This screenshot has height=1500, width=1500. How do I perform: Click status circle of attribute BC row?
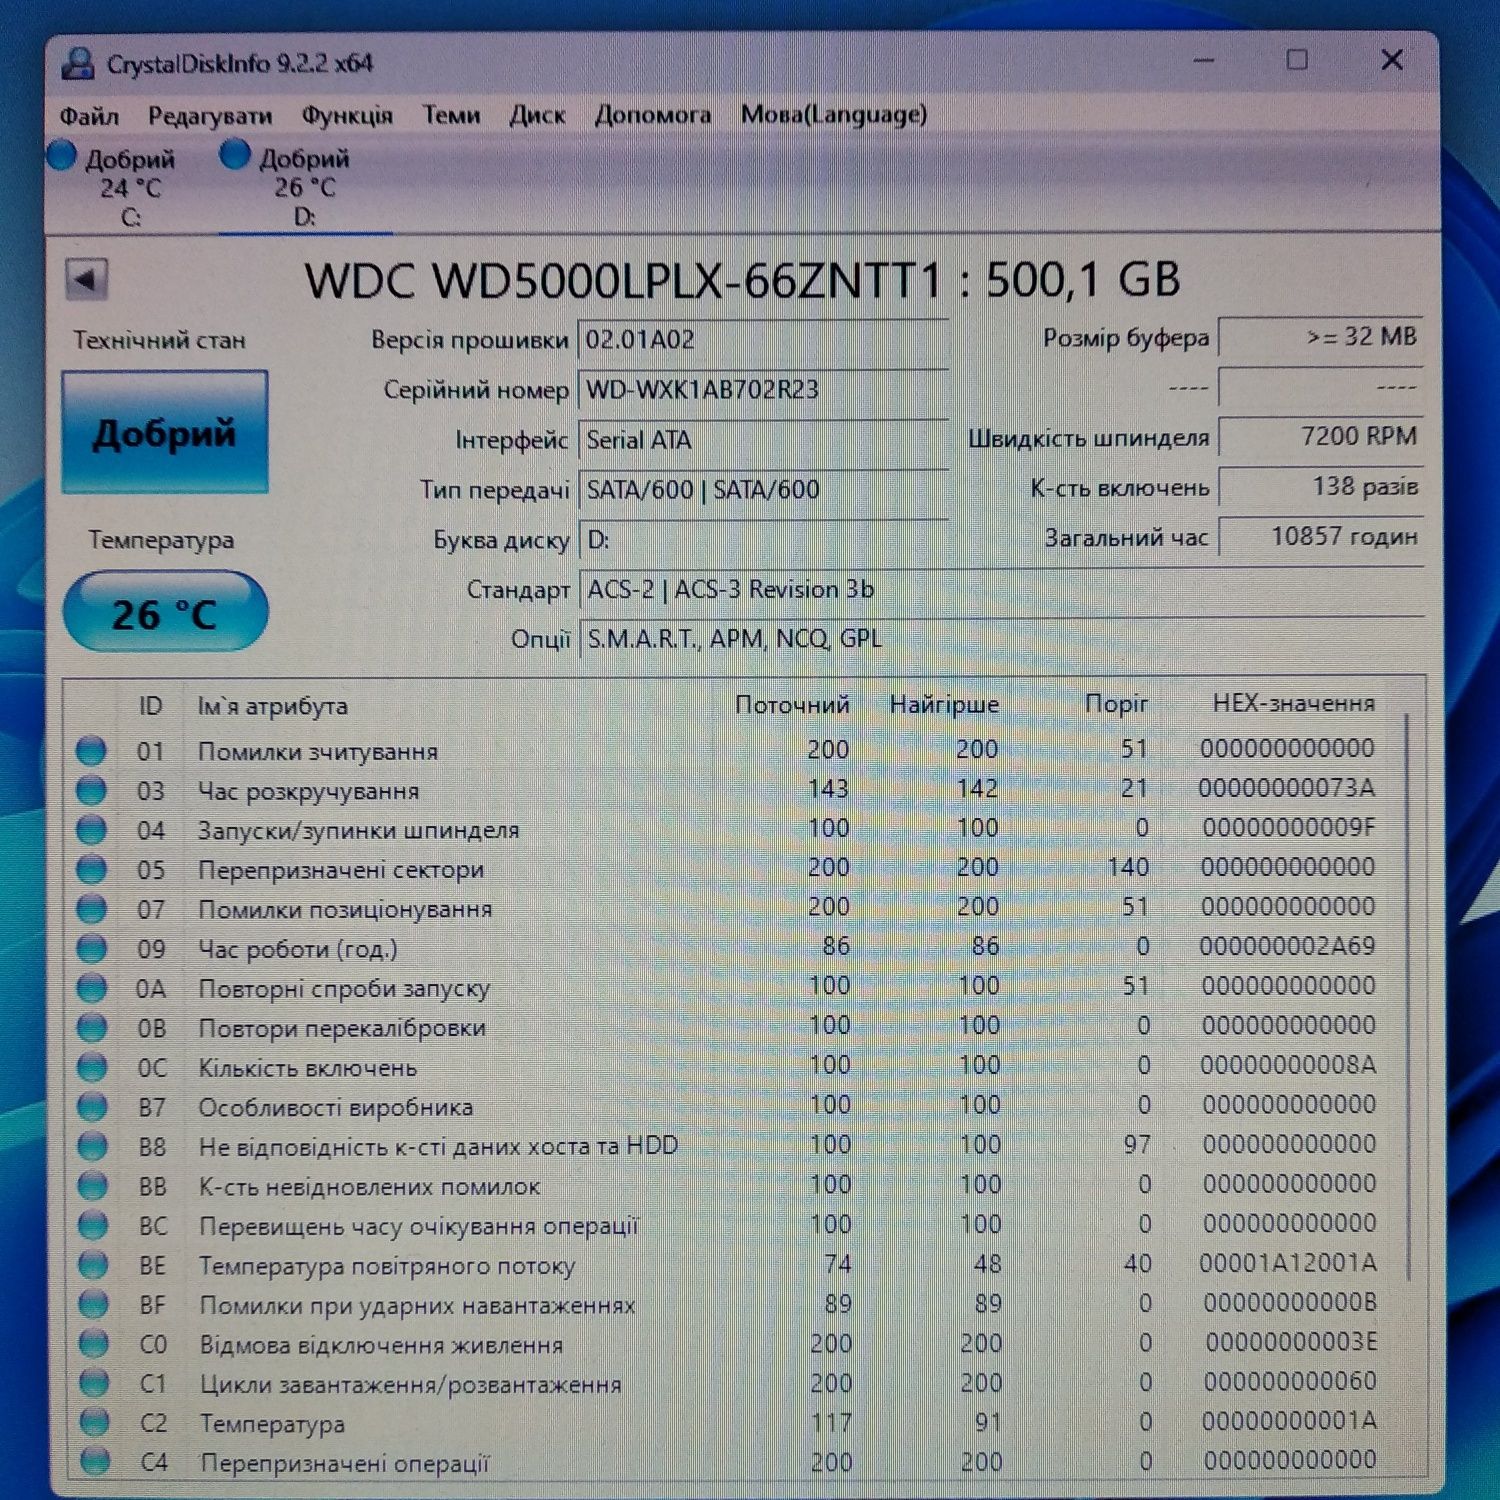pos(93,1225)
